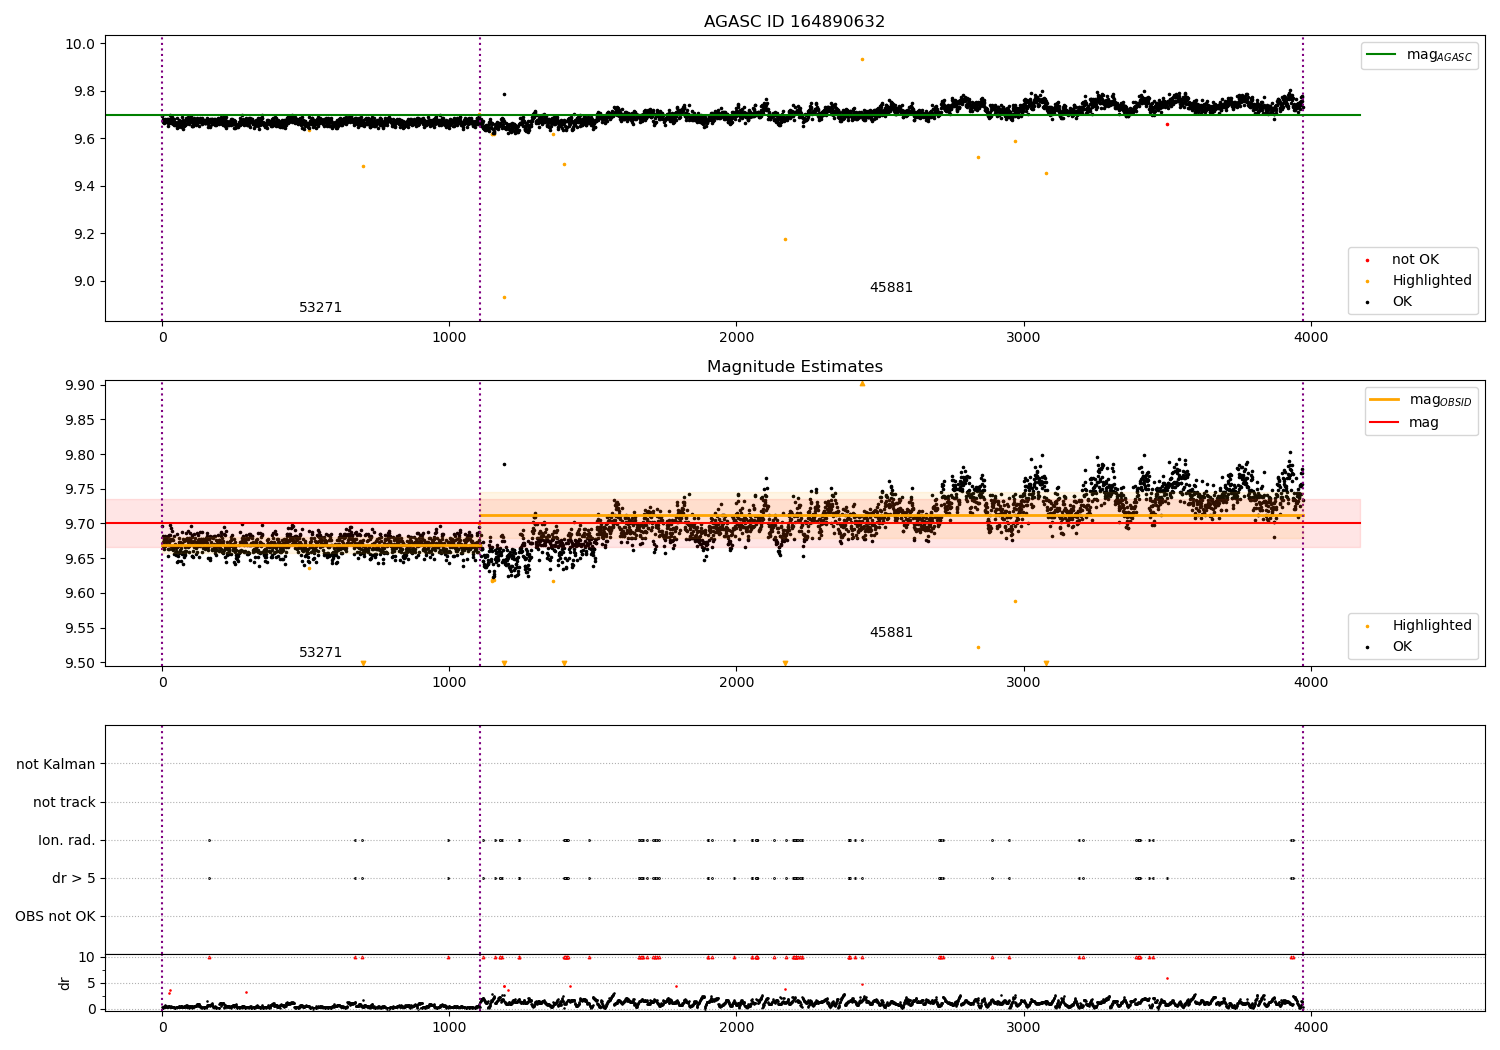Click the 4000 x-tick under the bottom plot
This screenshot has height=1050, width=1500.
(x=1311, y=1027)
